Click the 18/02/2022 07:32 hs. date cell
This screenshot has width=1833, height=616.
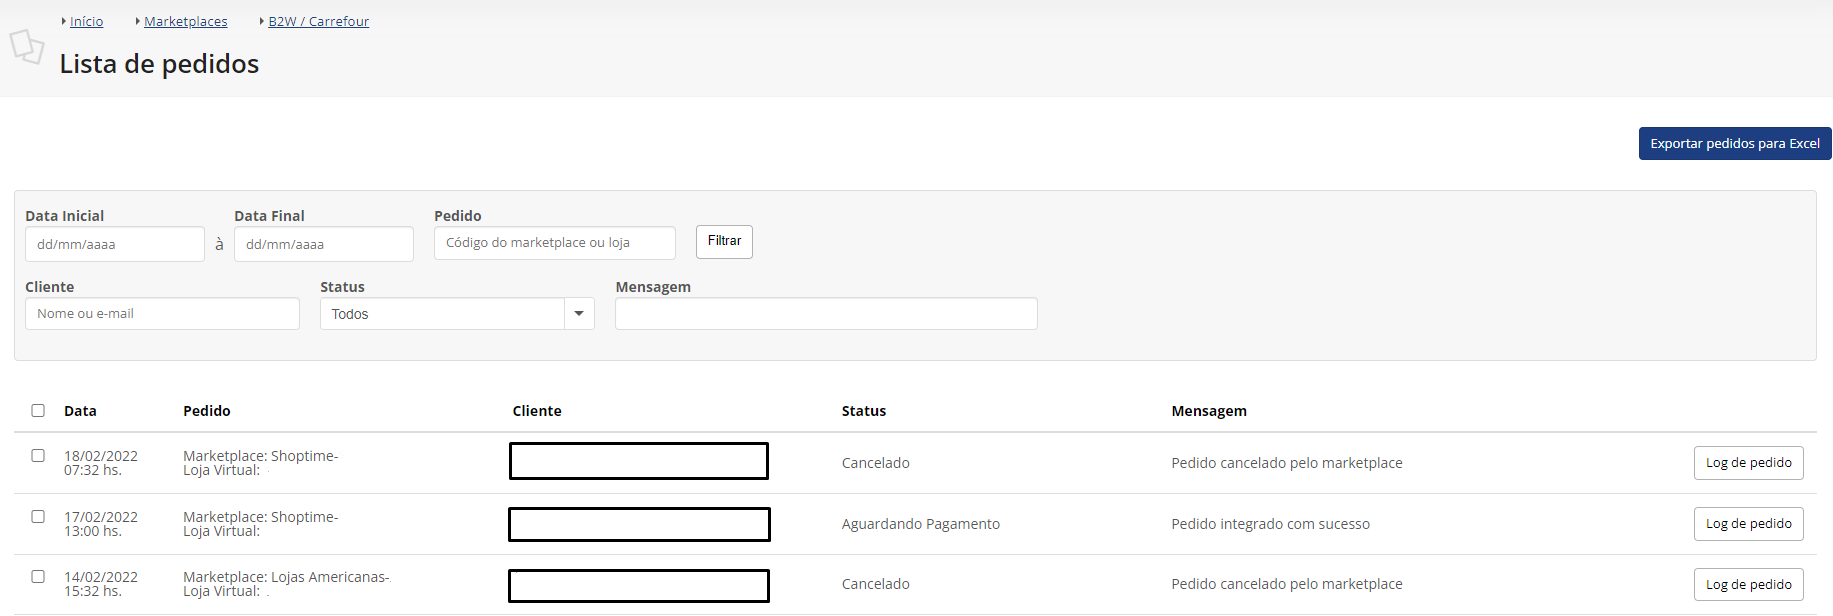click(101, 463)
